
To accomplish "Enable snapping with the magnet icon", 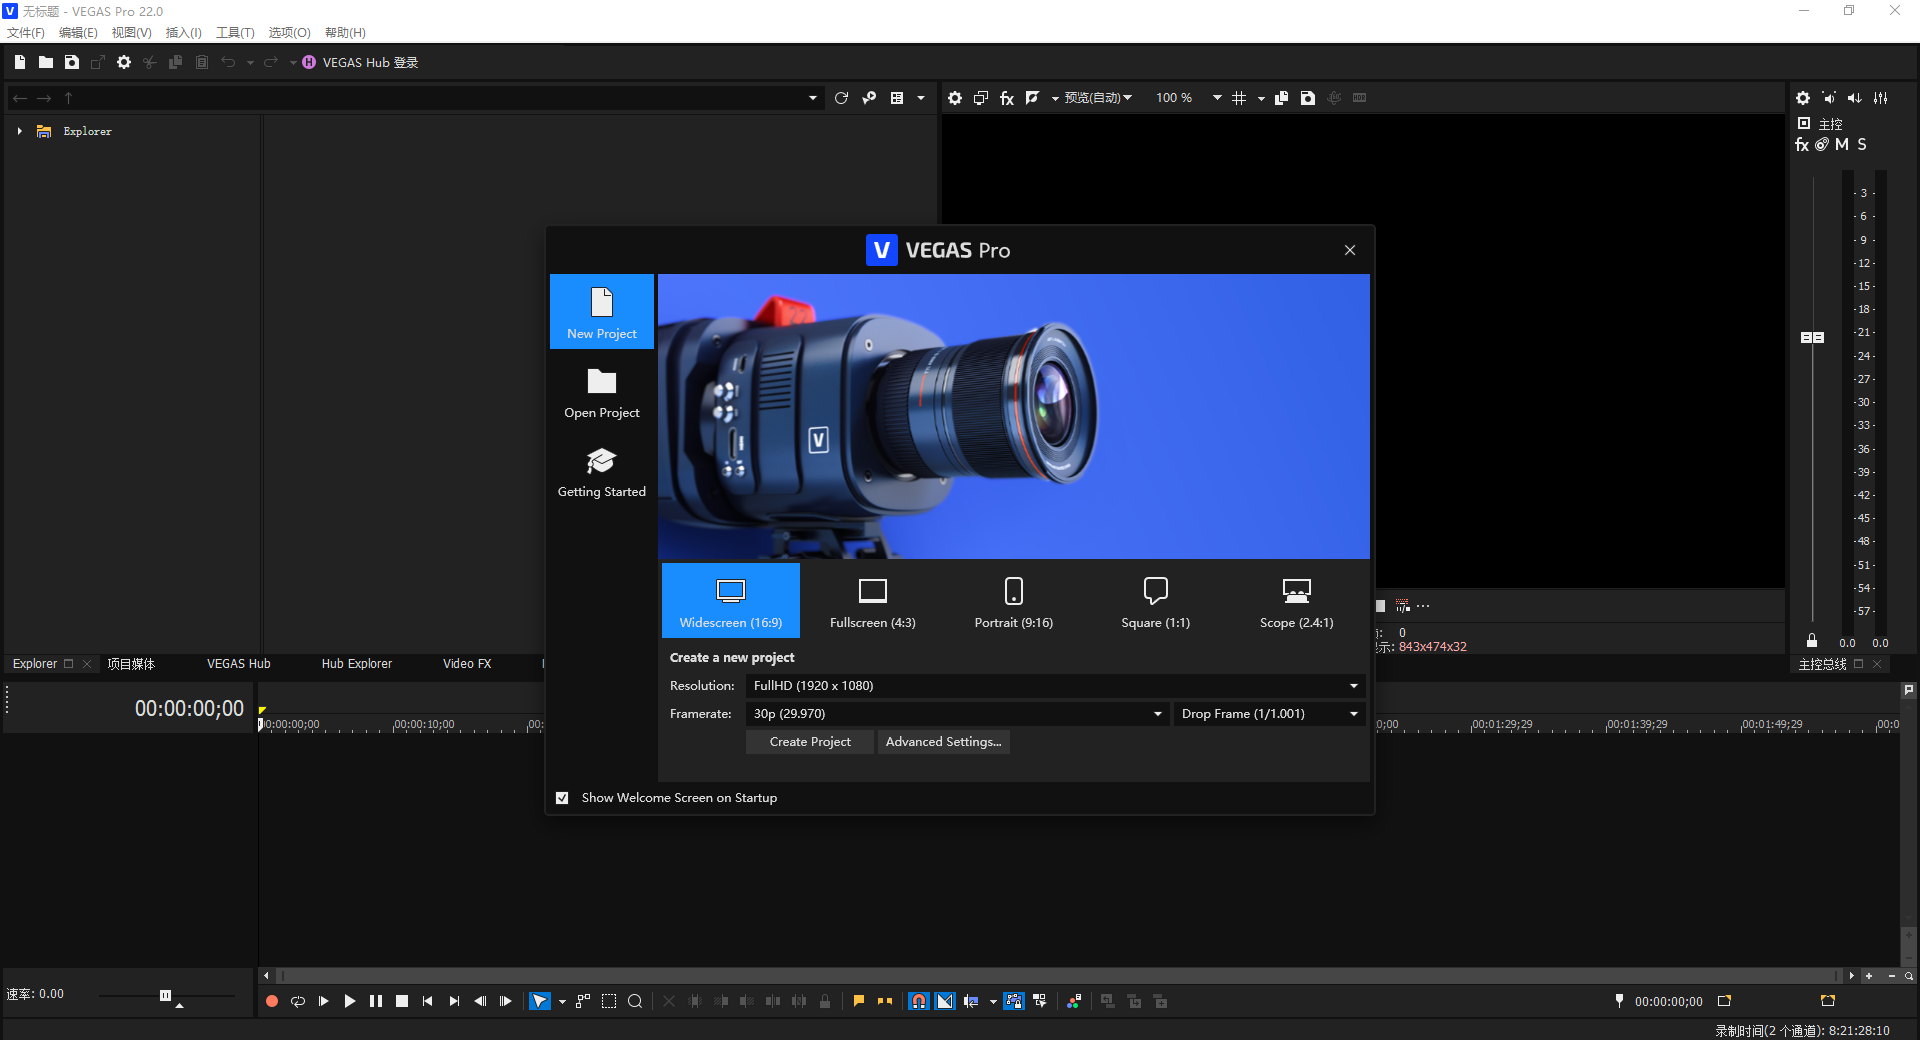I will (918, 1001).
